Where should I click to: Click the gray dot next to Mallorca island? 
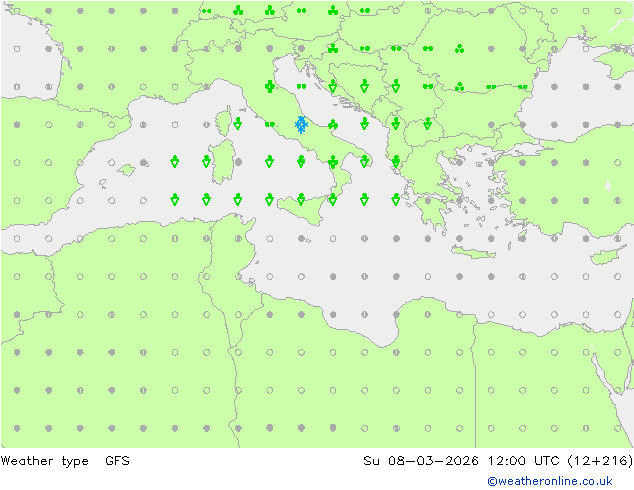pyautogui.click(x=144, y=163)
